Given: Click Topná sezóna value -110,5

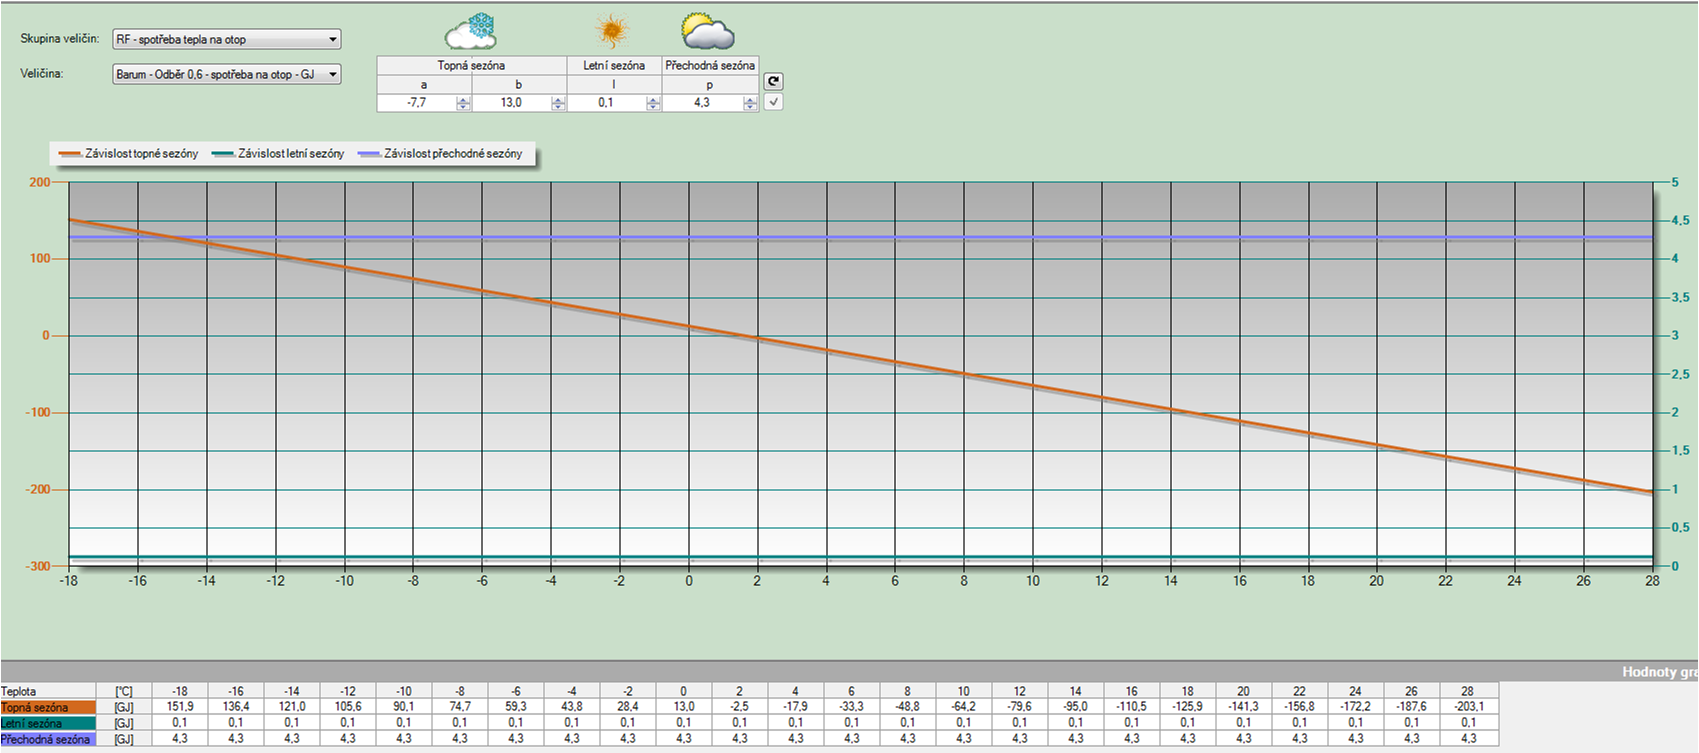Looking at the screenshot, I should (1132, 707).
